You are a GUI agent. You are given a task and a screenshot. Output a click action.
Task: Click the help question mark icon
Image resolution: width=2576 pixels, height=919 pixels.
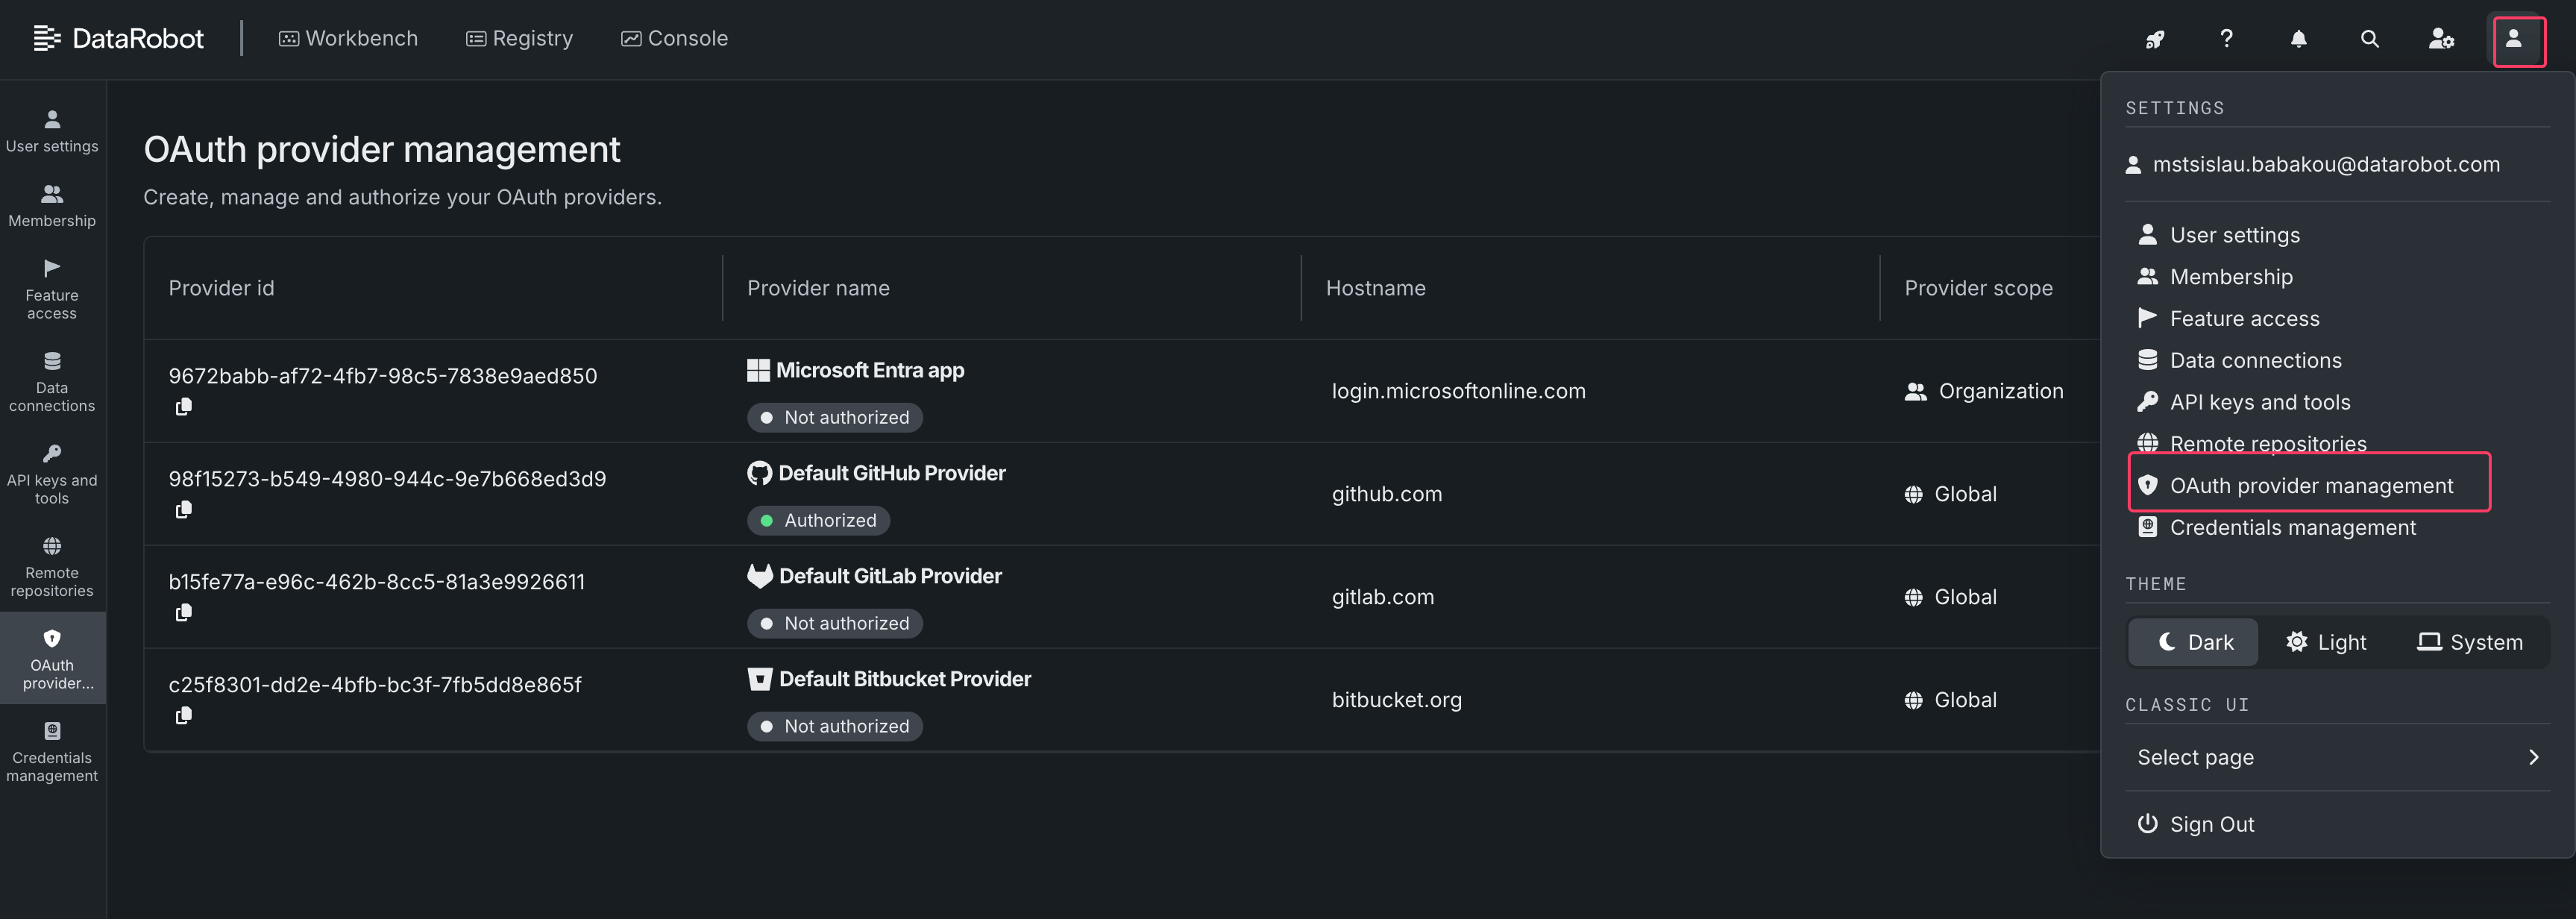point(2226,39)
